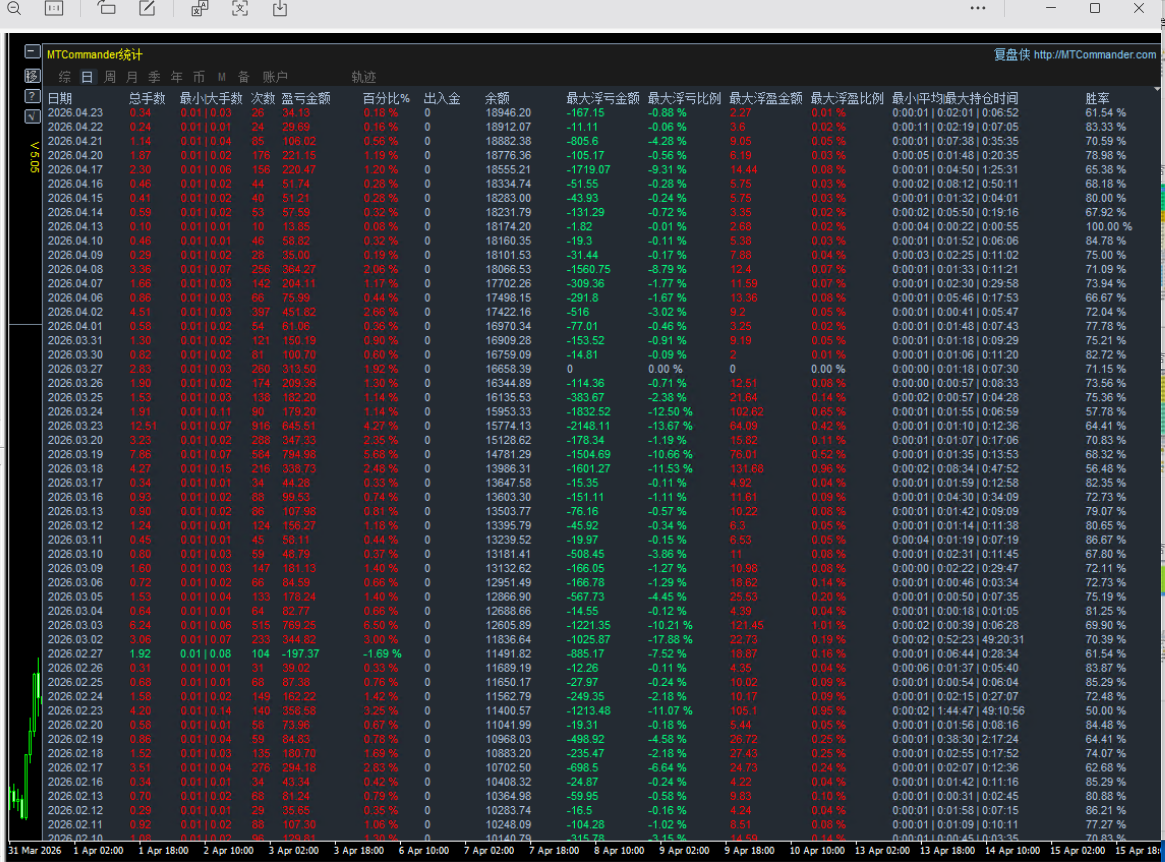This screenshot has height=862, width=1165.
Task: Switch to the 备 tab
Action: [244, 77]
